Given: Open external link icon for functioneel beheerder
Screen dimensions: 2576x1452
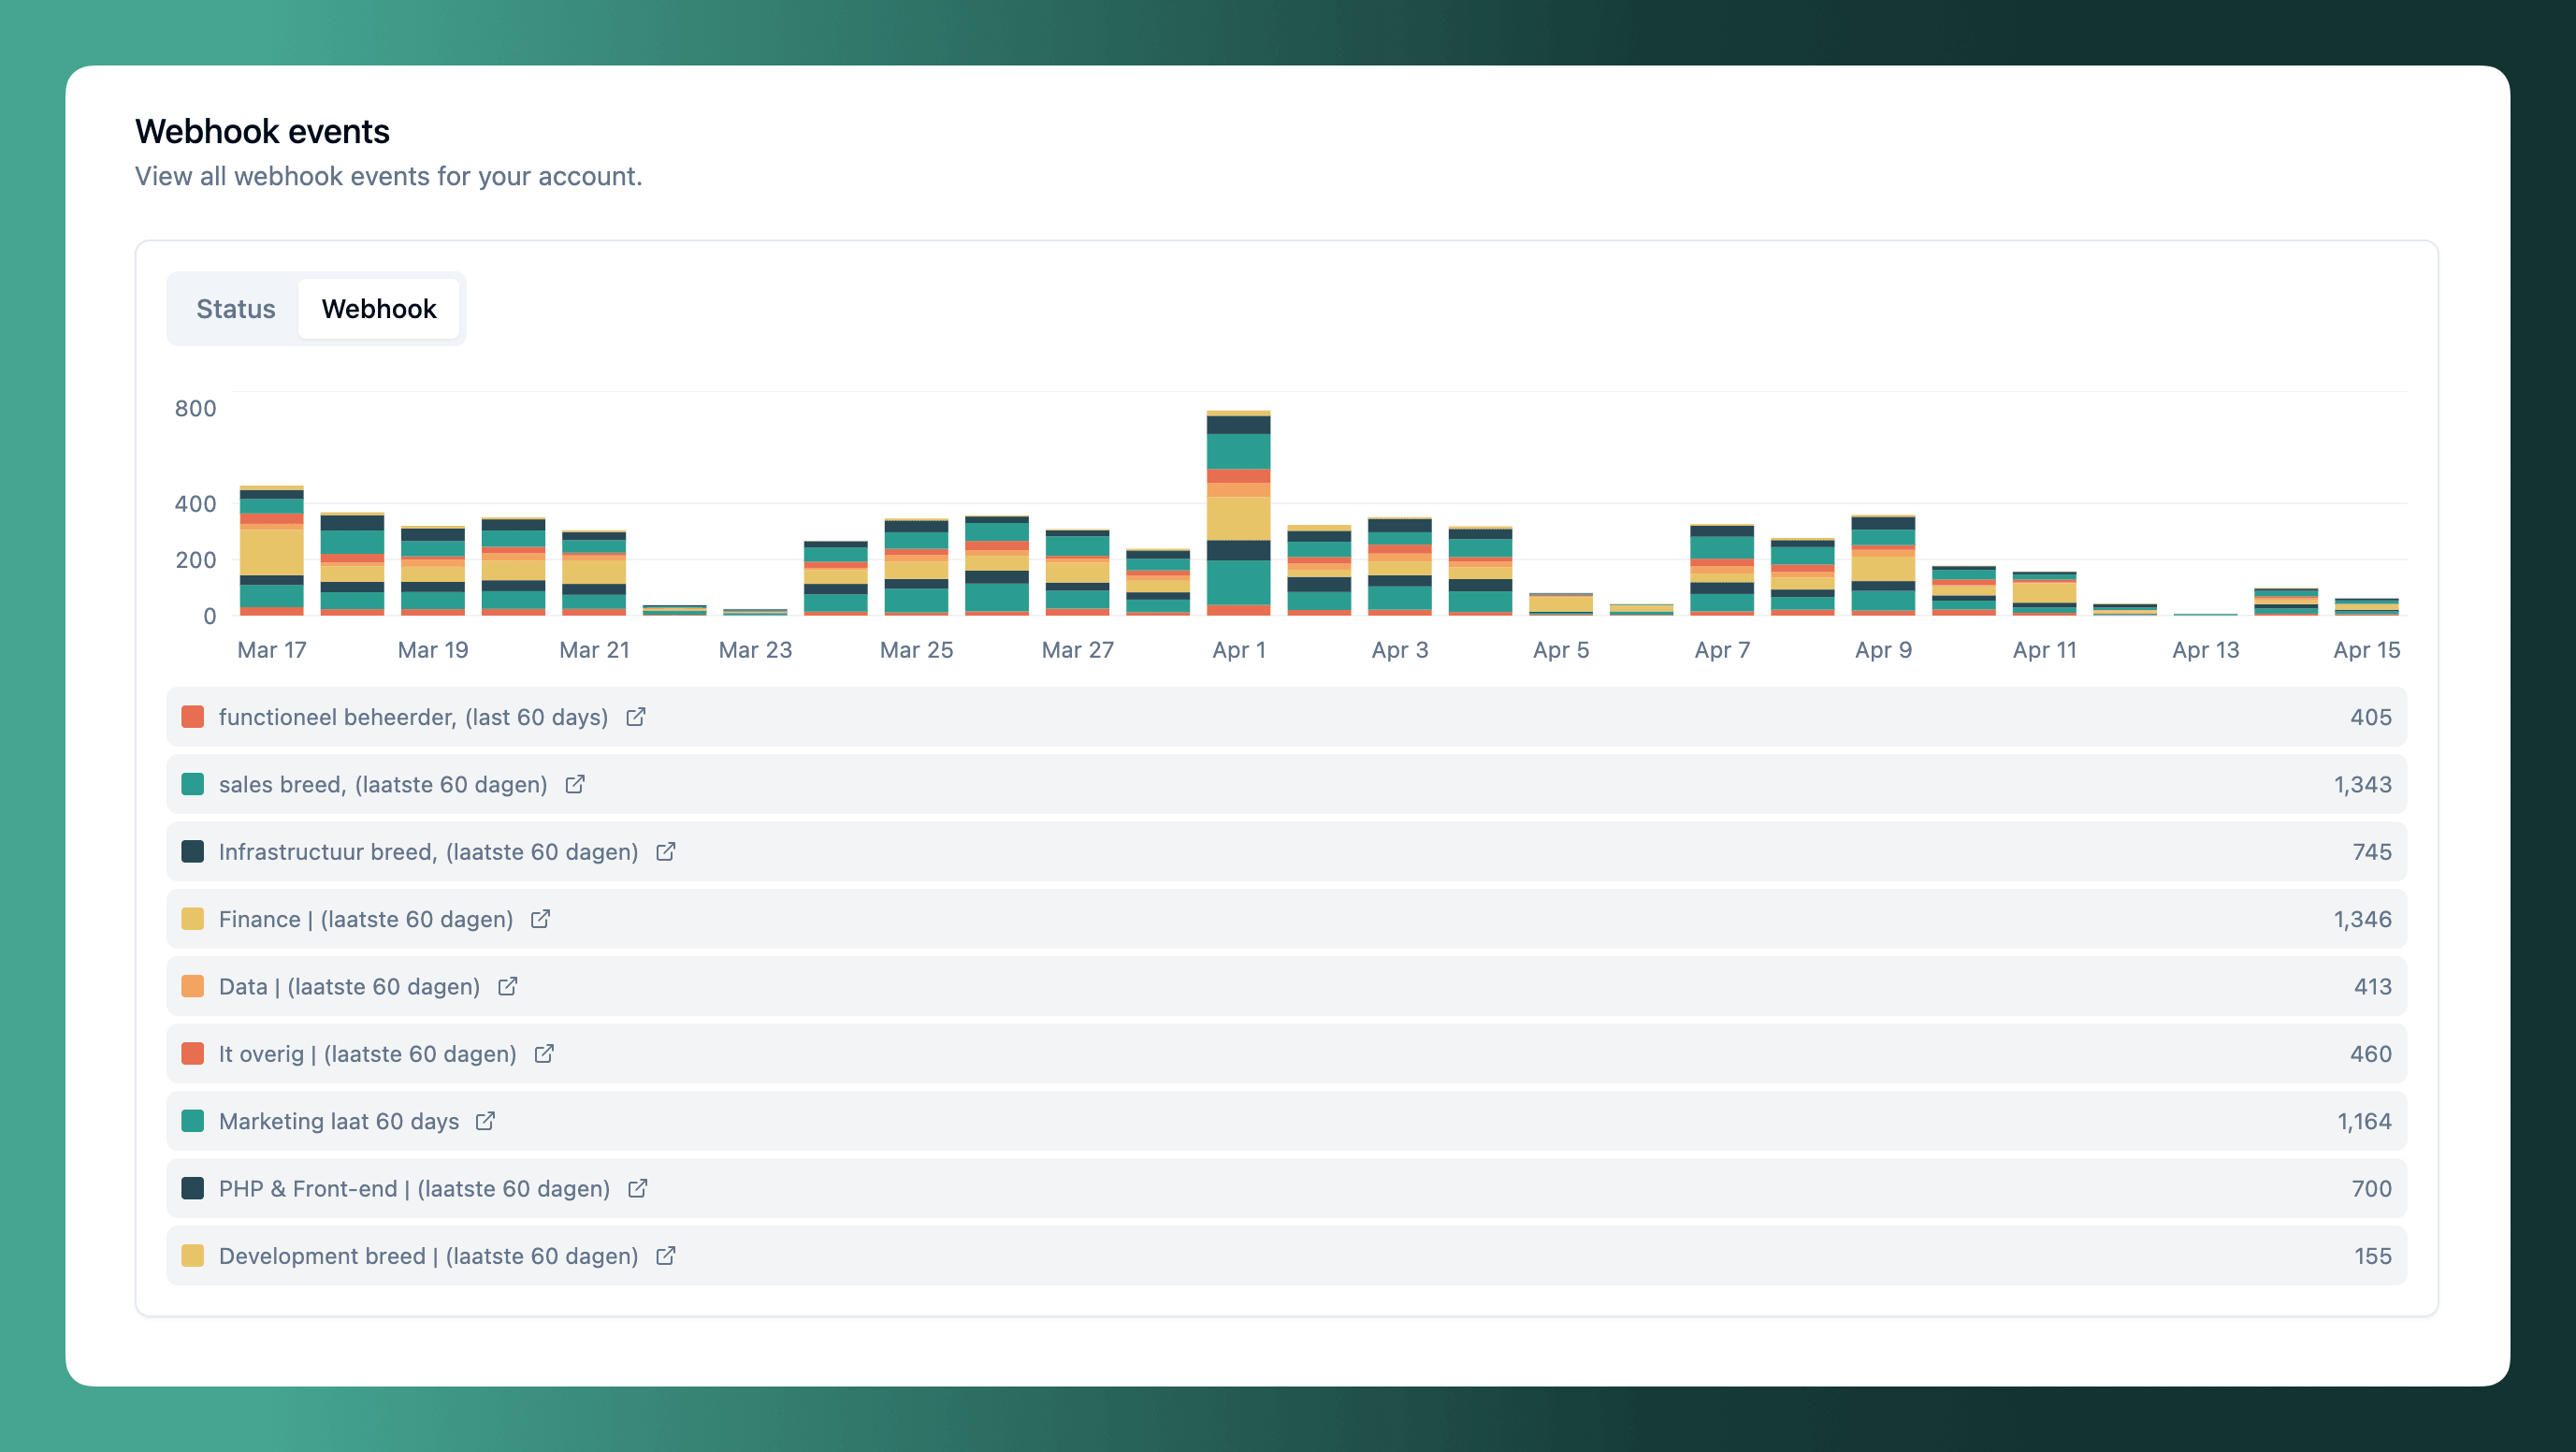Looking at the screenshot, I should (636, 717).
